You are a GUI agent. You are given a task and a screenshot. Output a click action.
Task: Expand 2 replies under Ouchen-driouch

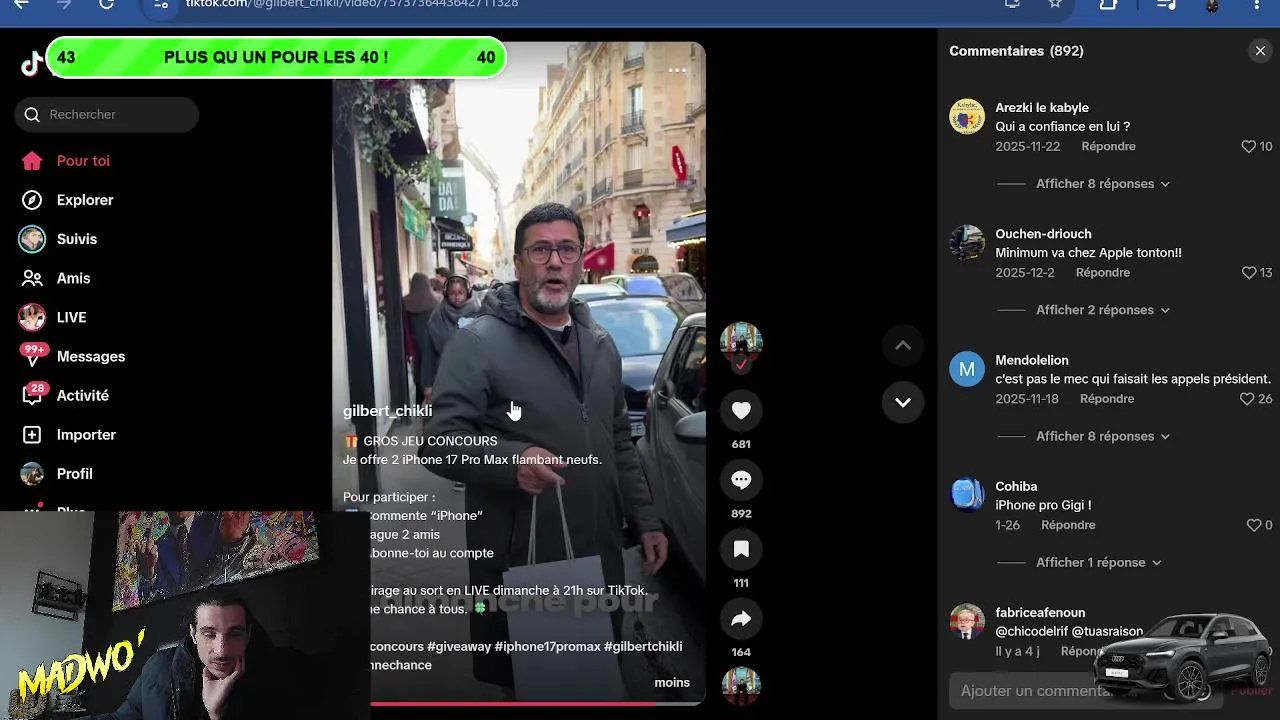pyautogui.click(x=1102, y=310)
